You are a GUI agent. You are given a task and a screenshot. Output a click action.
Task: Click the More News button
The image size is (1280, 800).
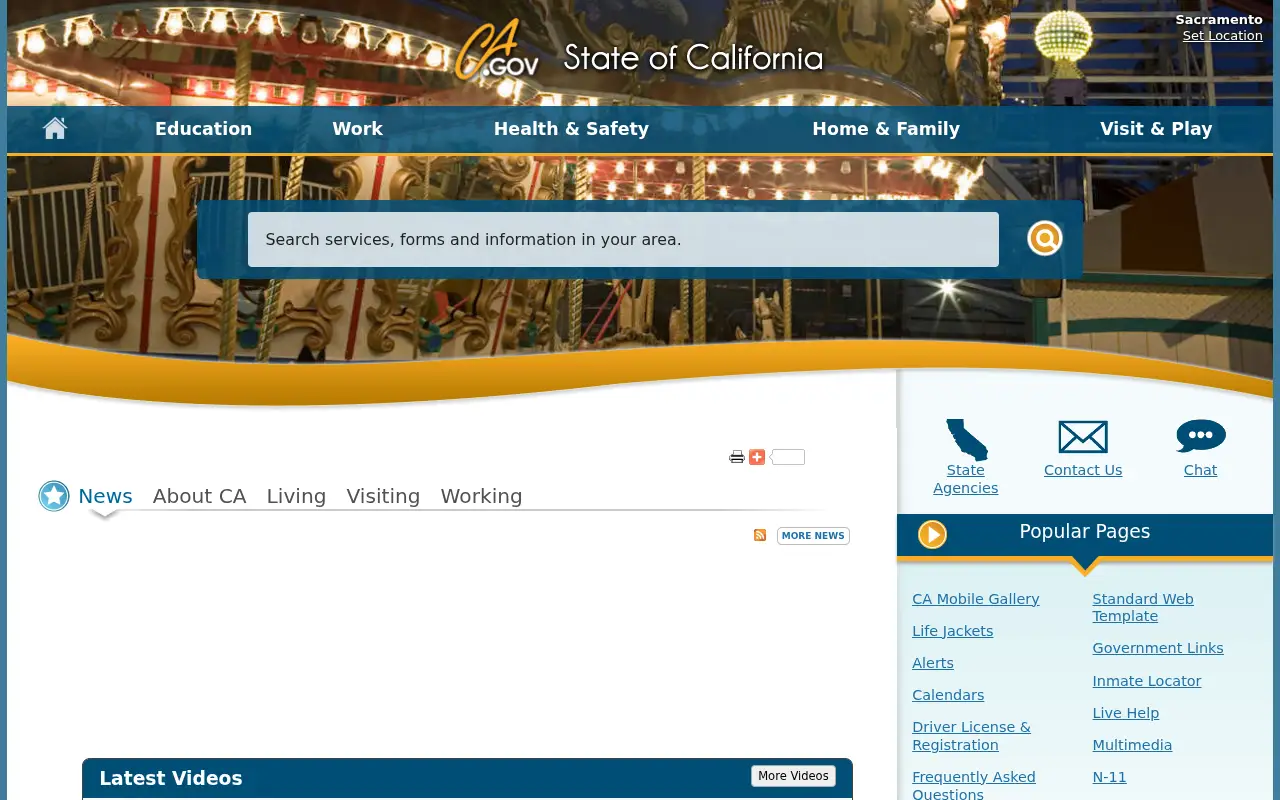tap(813, 536)
